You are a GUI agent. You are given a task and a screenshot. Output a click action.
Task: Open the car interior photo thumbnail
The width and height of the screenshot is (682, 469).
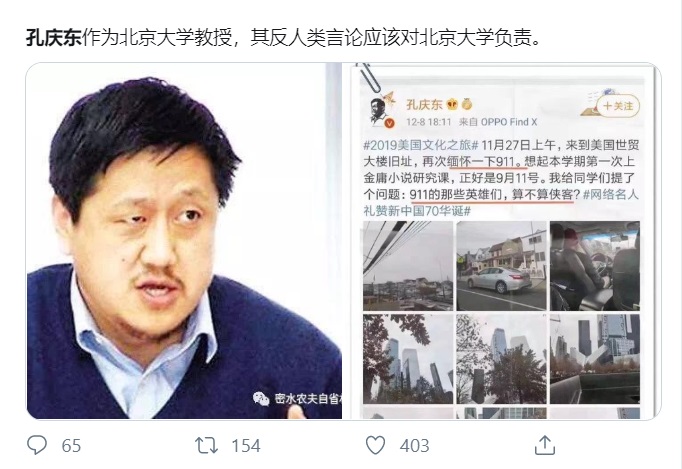(595, 266)
